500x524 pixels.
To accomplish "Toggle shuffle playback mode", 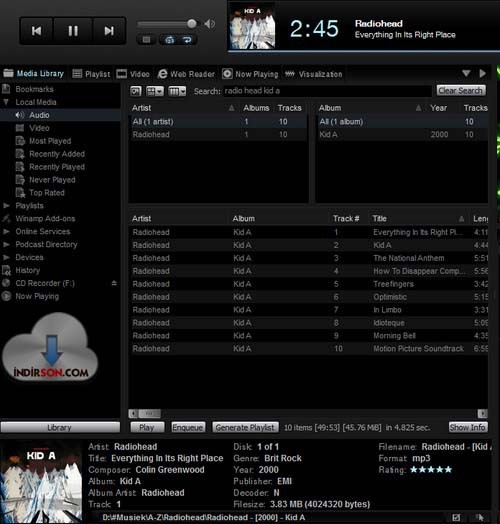I will click(169, 40).
